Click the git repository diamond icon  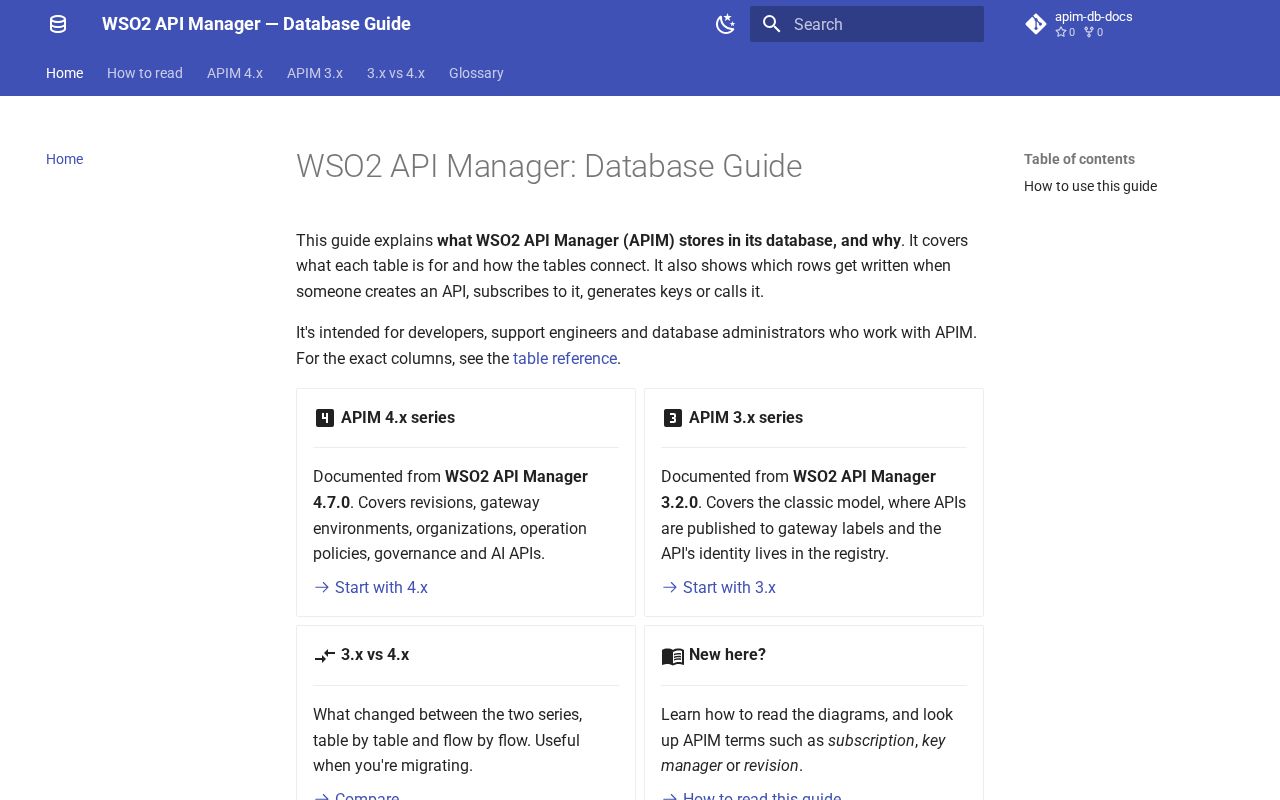click(1036, 24)
